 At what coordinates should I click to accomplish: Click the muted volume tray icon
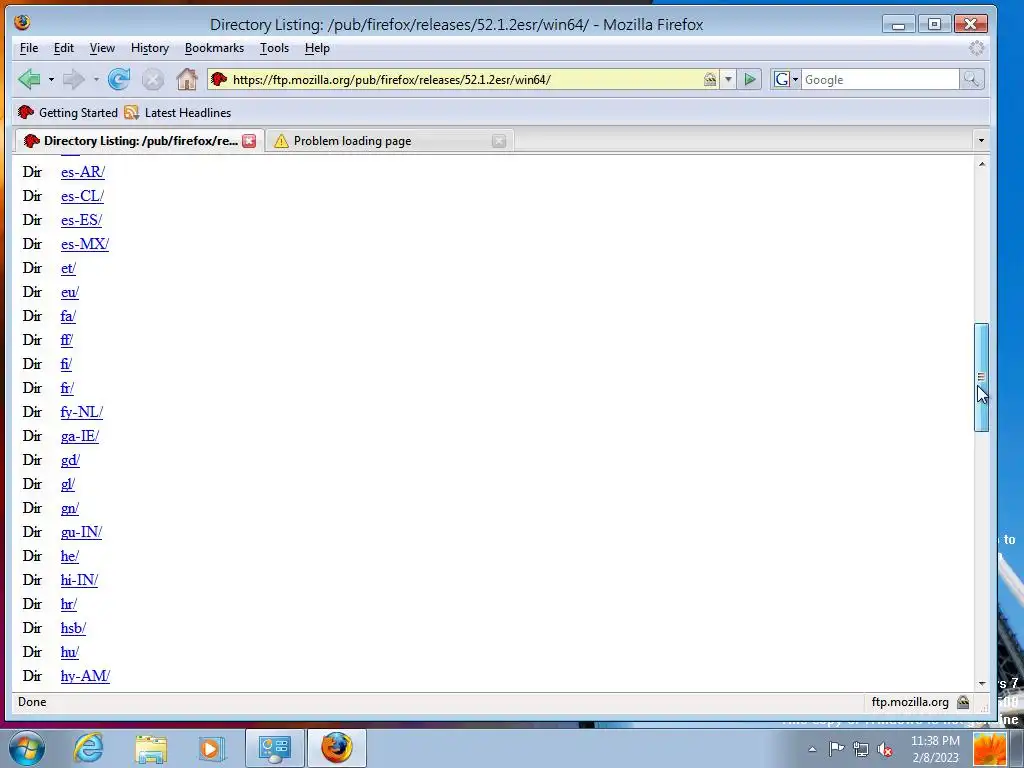tap(885, 749)
